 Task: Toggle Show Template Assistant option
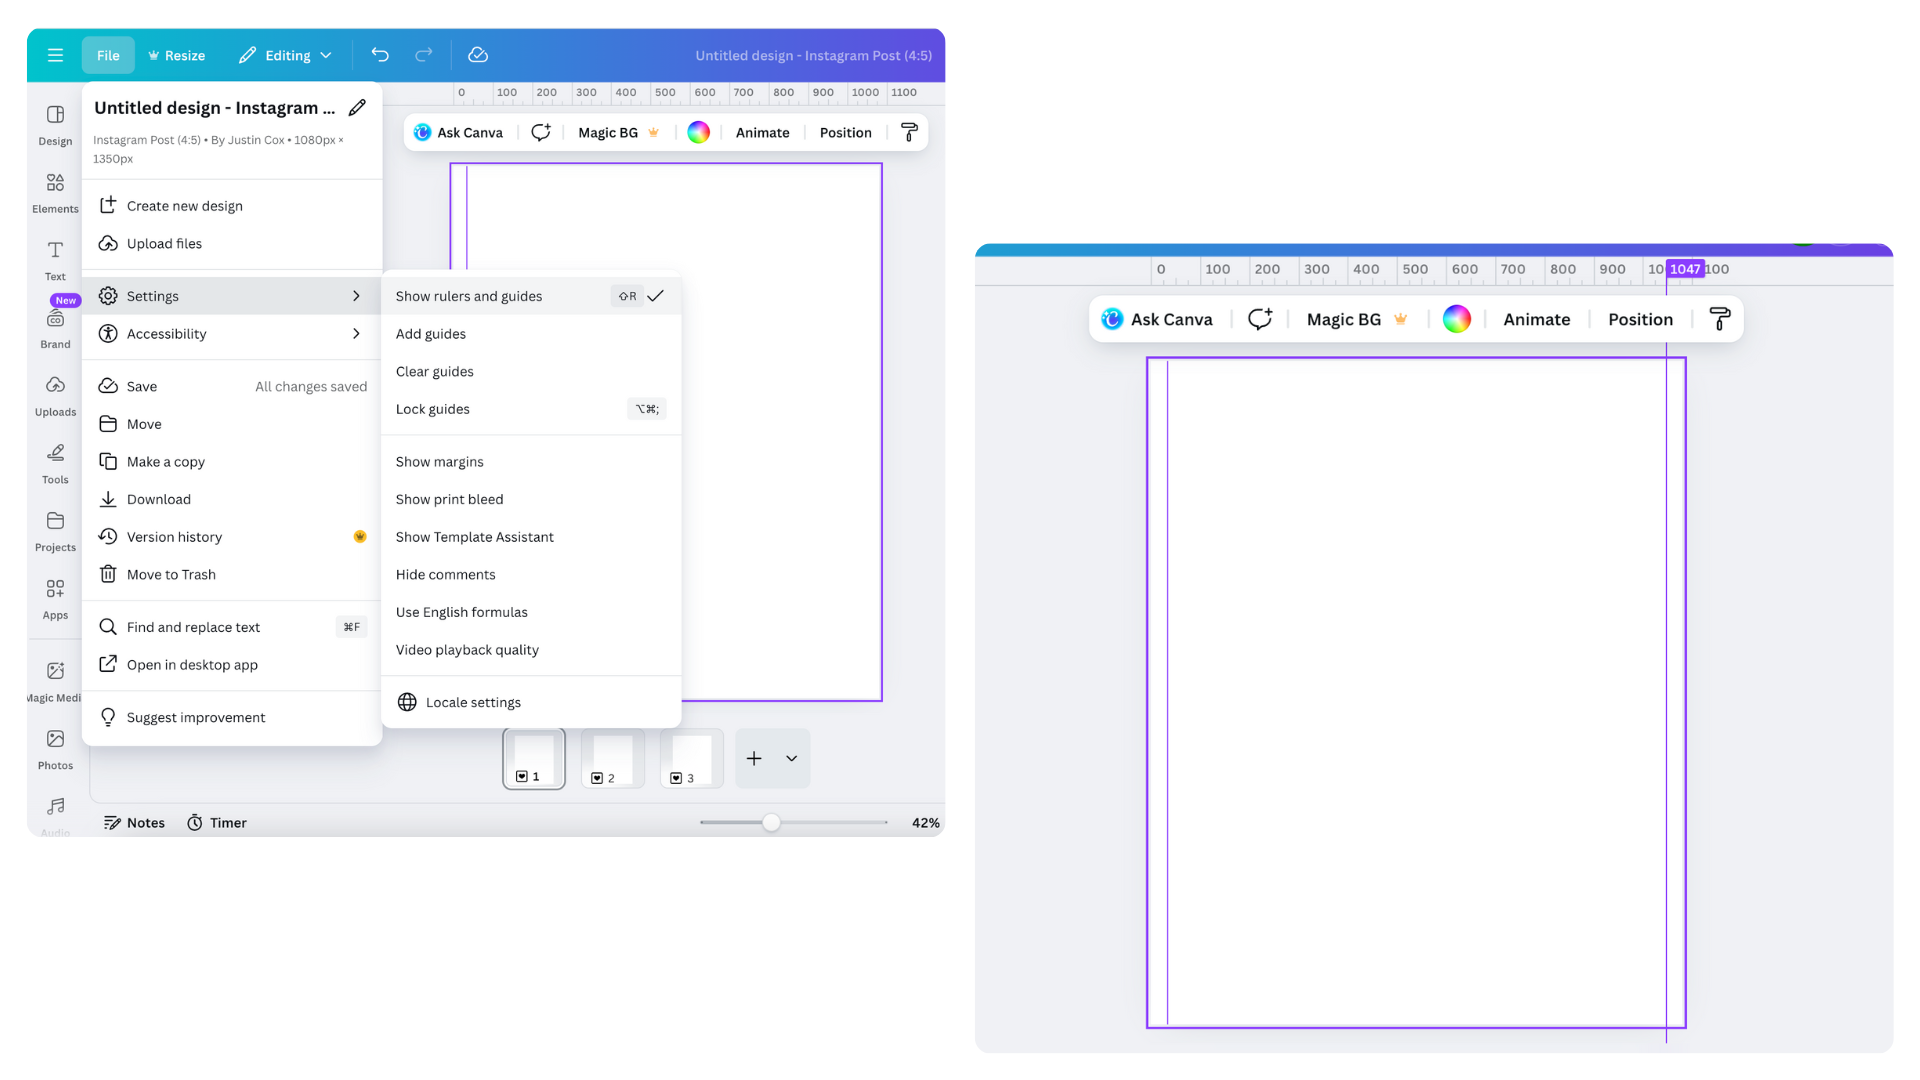point(531,537)
